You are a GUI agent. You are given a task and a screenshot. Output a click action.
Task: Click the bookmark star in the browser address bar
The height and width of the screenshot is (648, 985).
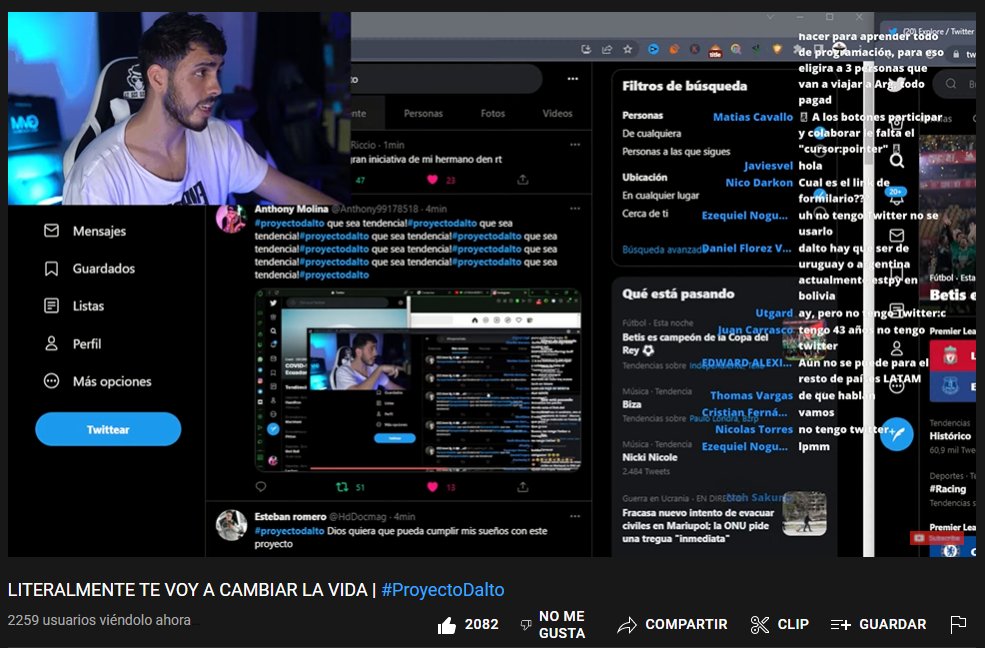[627, 49]
